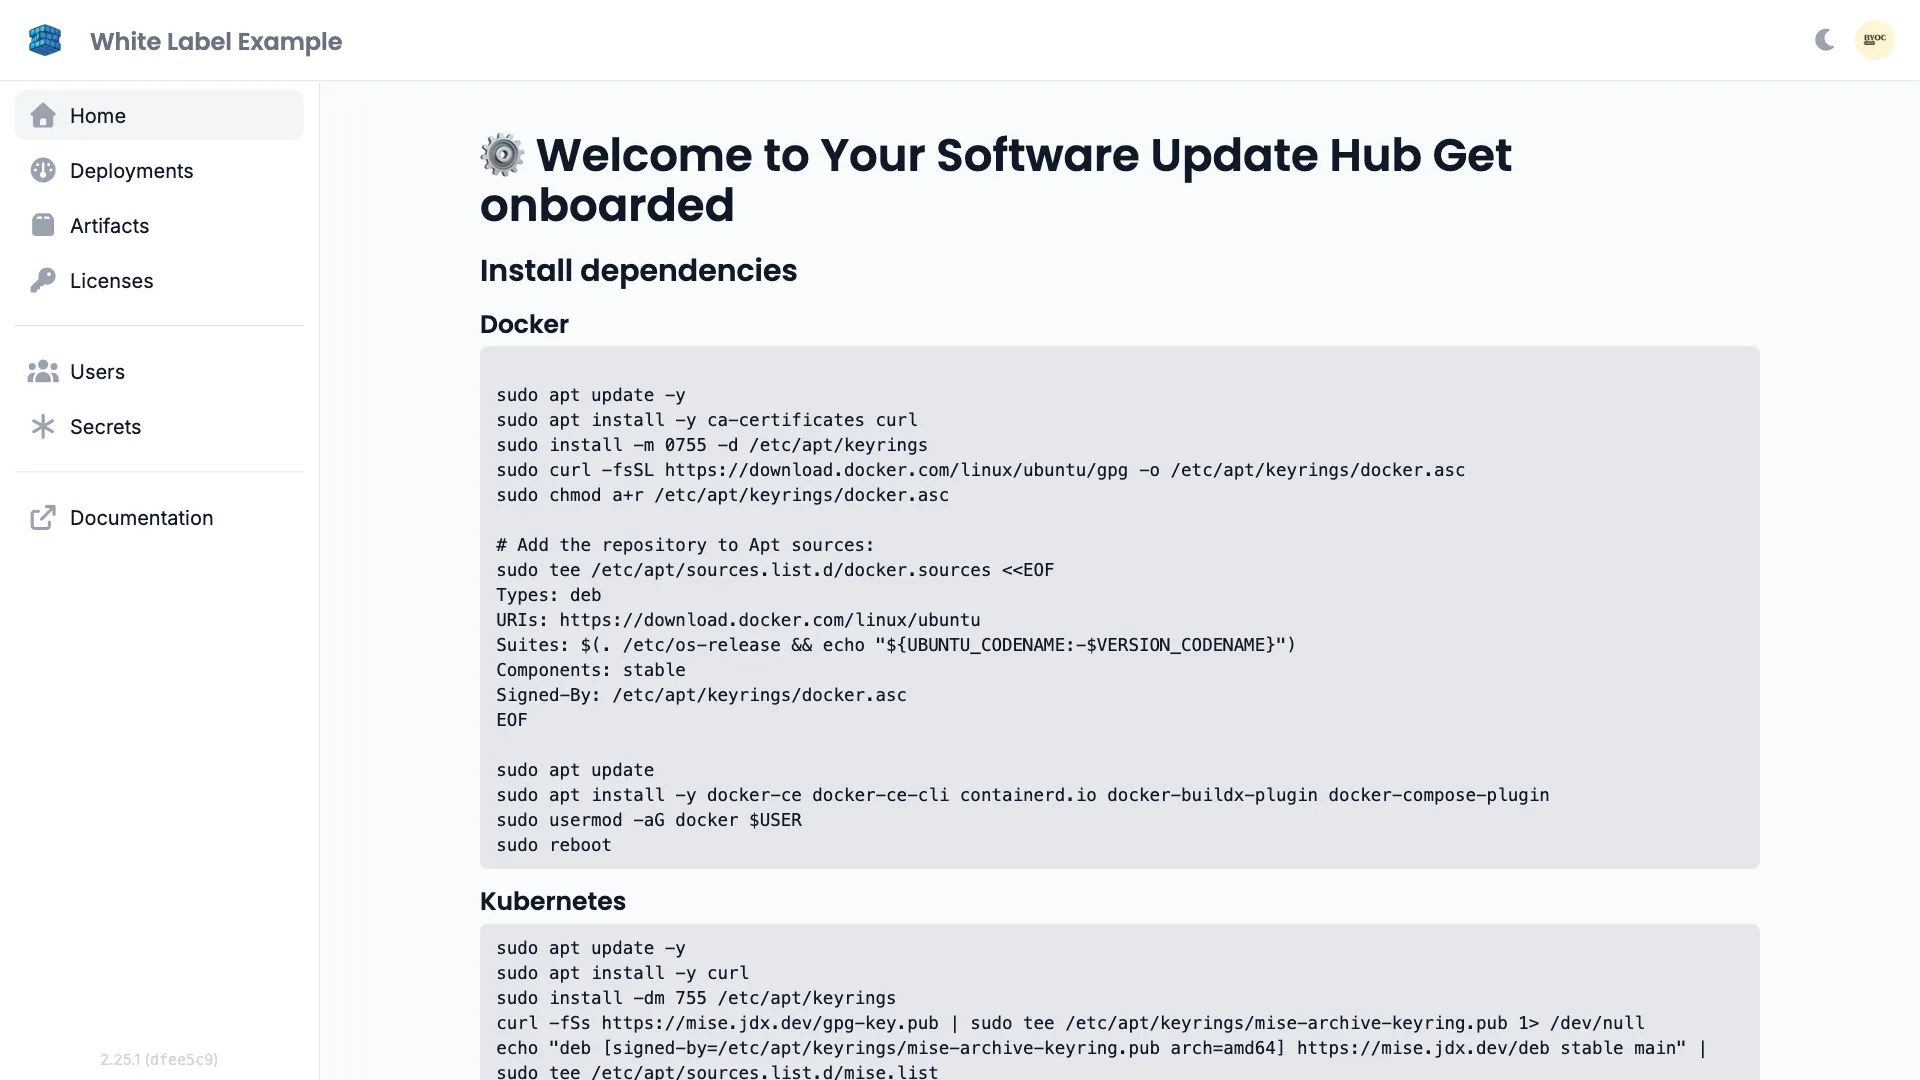Click line 'sudo install -dm 755 /etc/apt/keyrings'
This screenshot has width=1920, height=1080.
[696, 998]
